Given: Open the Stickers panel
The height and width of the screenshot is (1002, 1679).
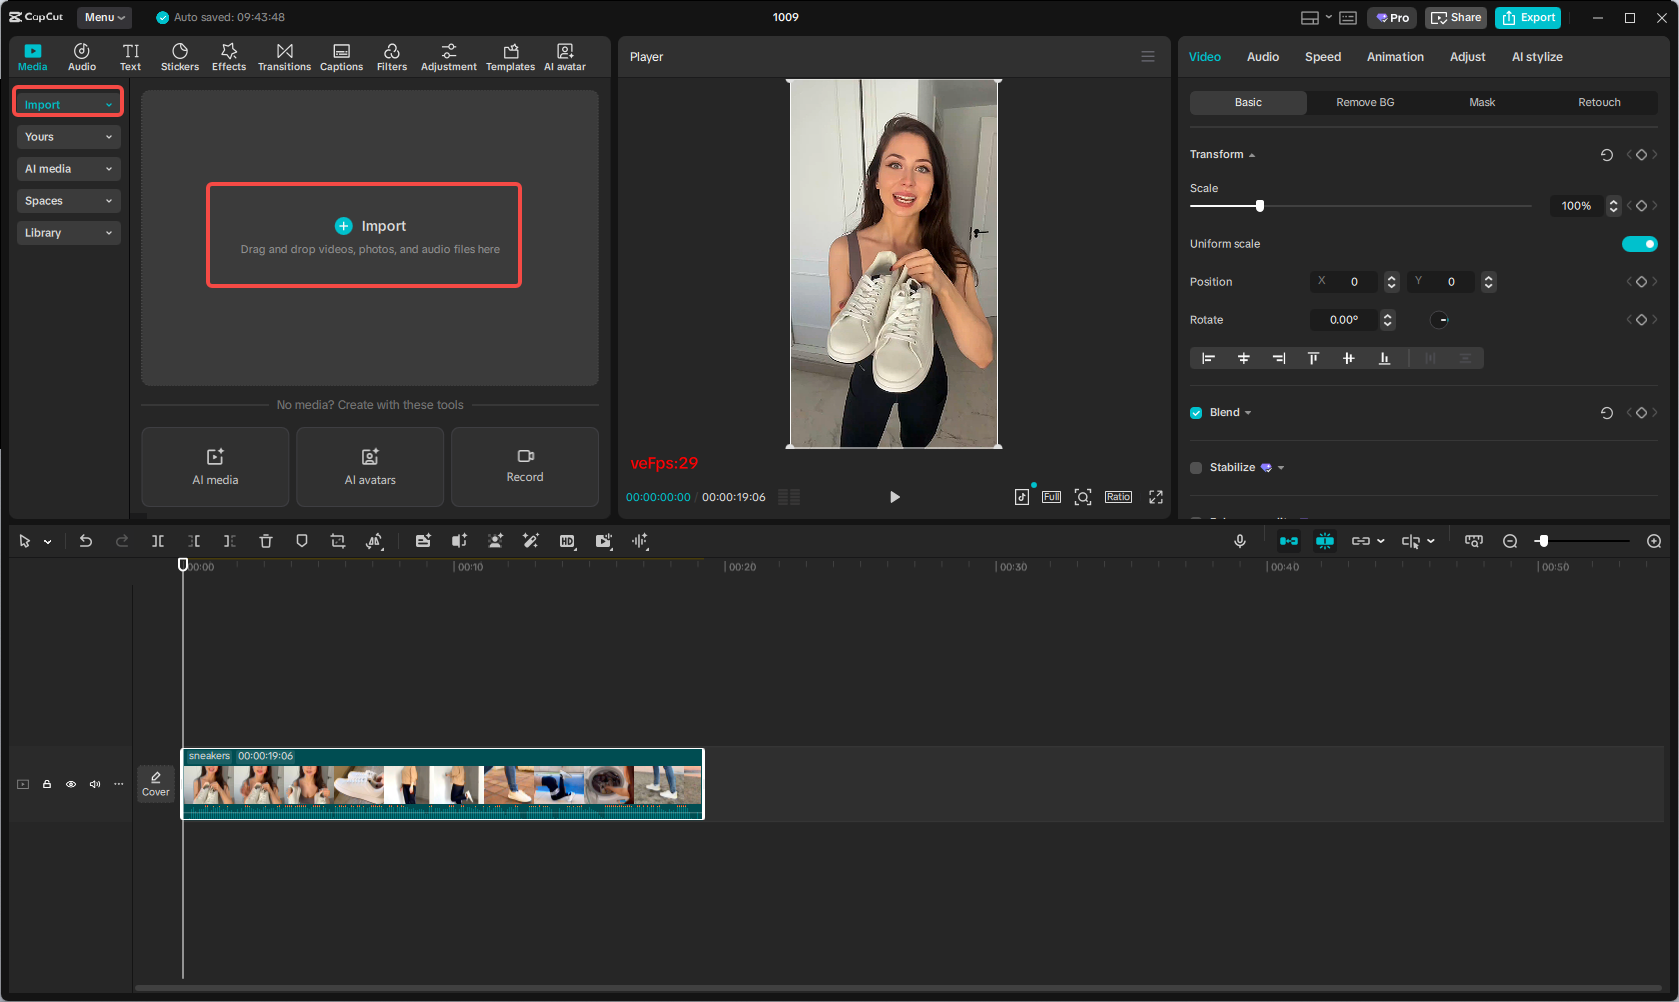Looking at the screenshot, I should pos(180,56).
